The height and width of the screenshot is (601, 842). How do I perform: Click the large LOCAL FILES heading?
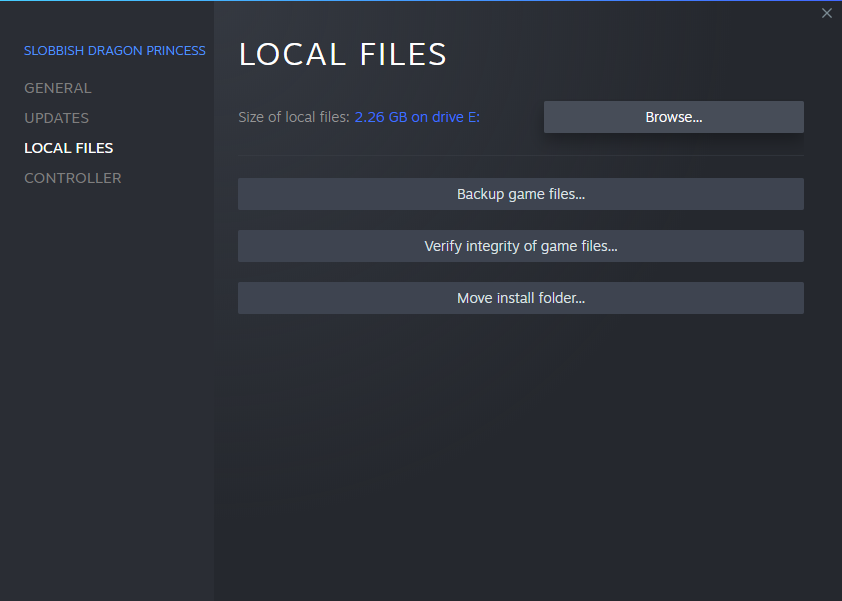click(342, 54)
